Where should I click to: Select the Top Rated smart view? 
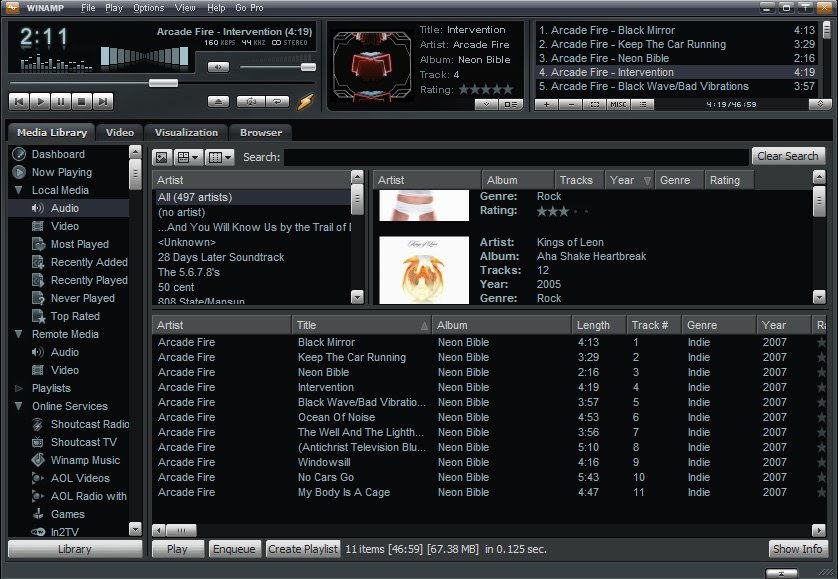tap(76, 315)
